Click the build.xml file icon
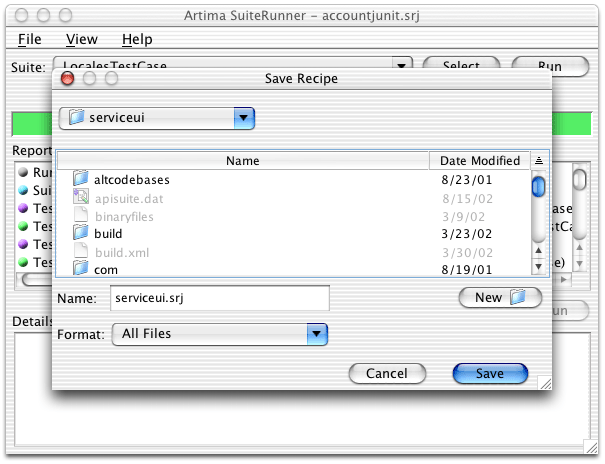Screen dimensions: 605x464 coord(81,251)
